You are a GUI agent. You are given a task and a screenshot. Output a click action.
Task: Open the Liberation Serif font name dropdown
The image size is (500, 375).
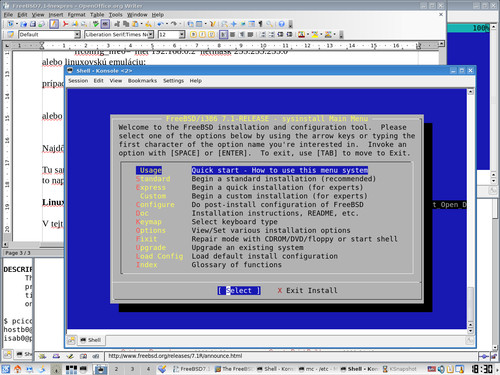pyautogui.click(x=151, y=34)
